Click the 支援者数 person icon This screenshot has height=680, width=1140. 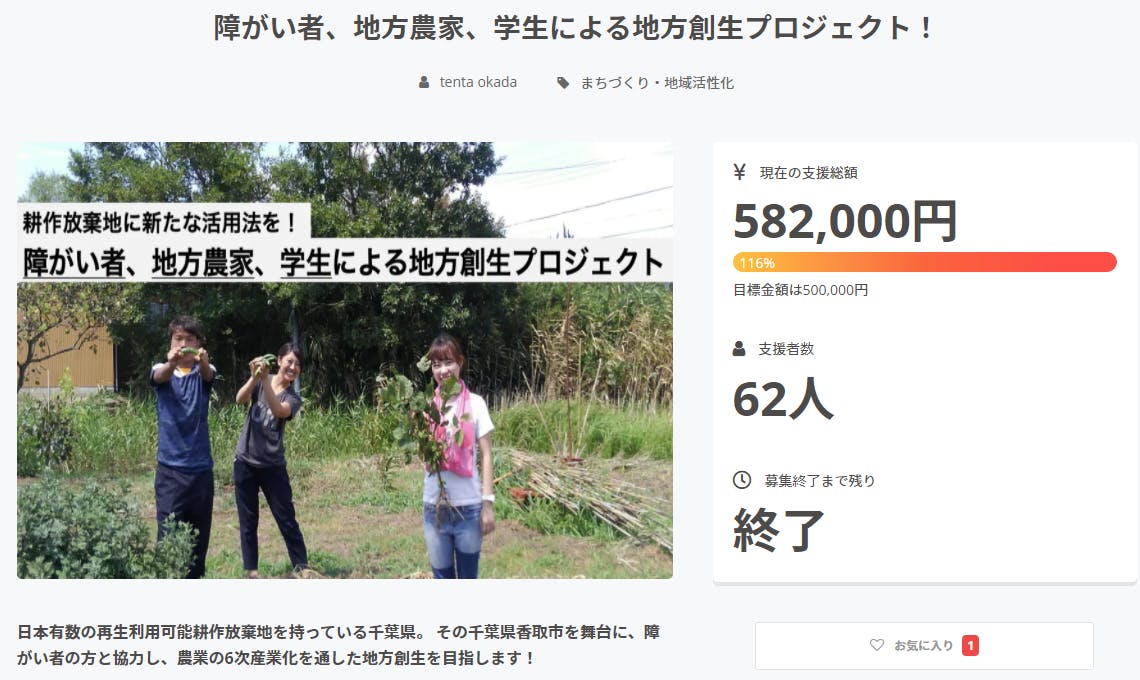tap(739, 348)
